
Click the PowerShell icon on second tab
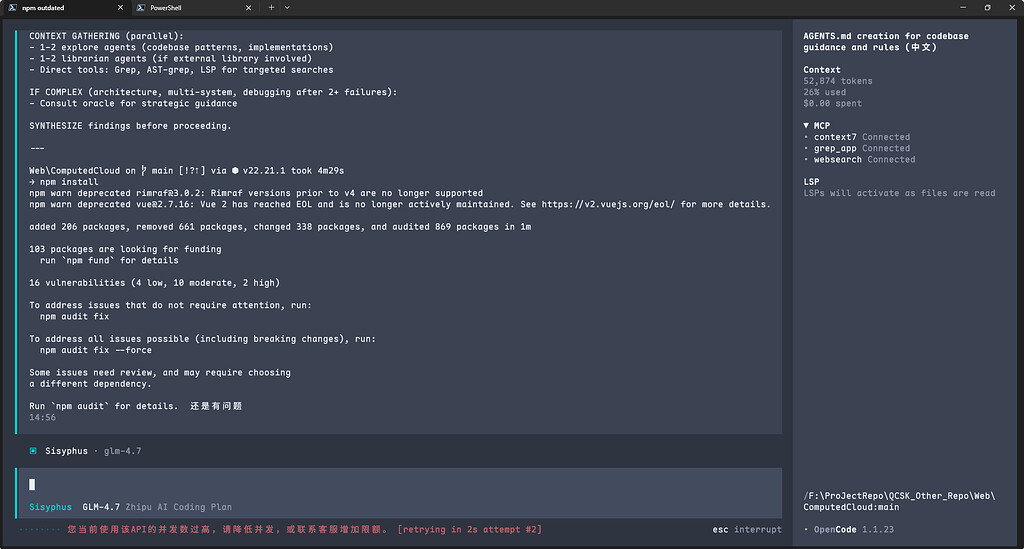tap(140, 8)
